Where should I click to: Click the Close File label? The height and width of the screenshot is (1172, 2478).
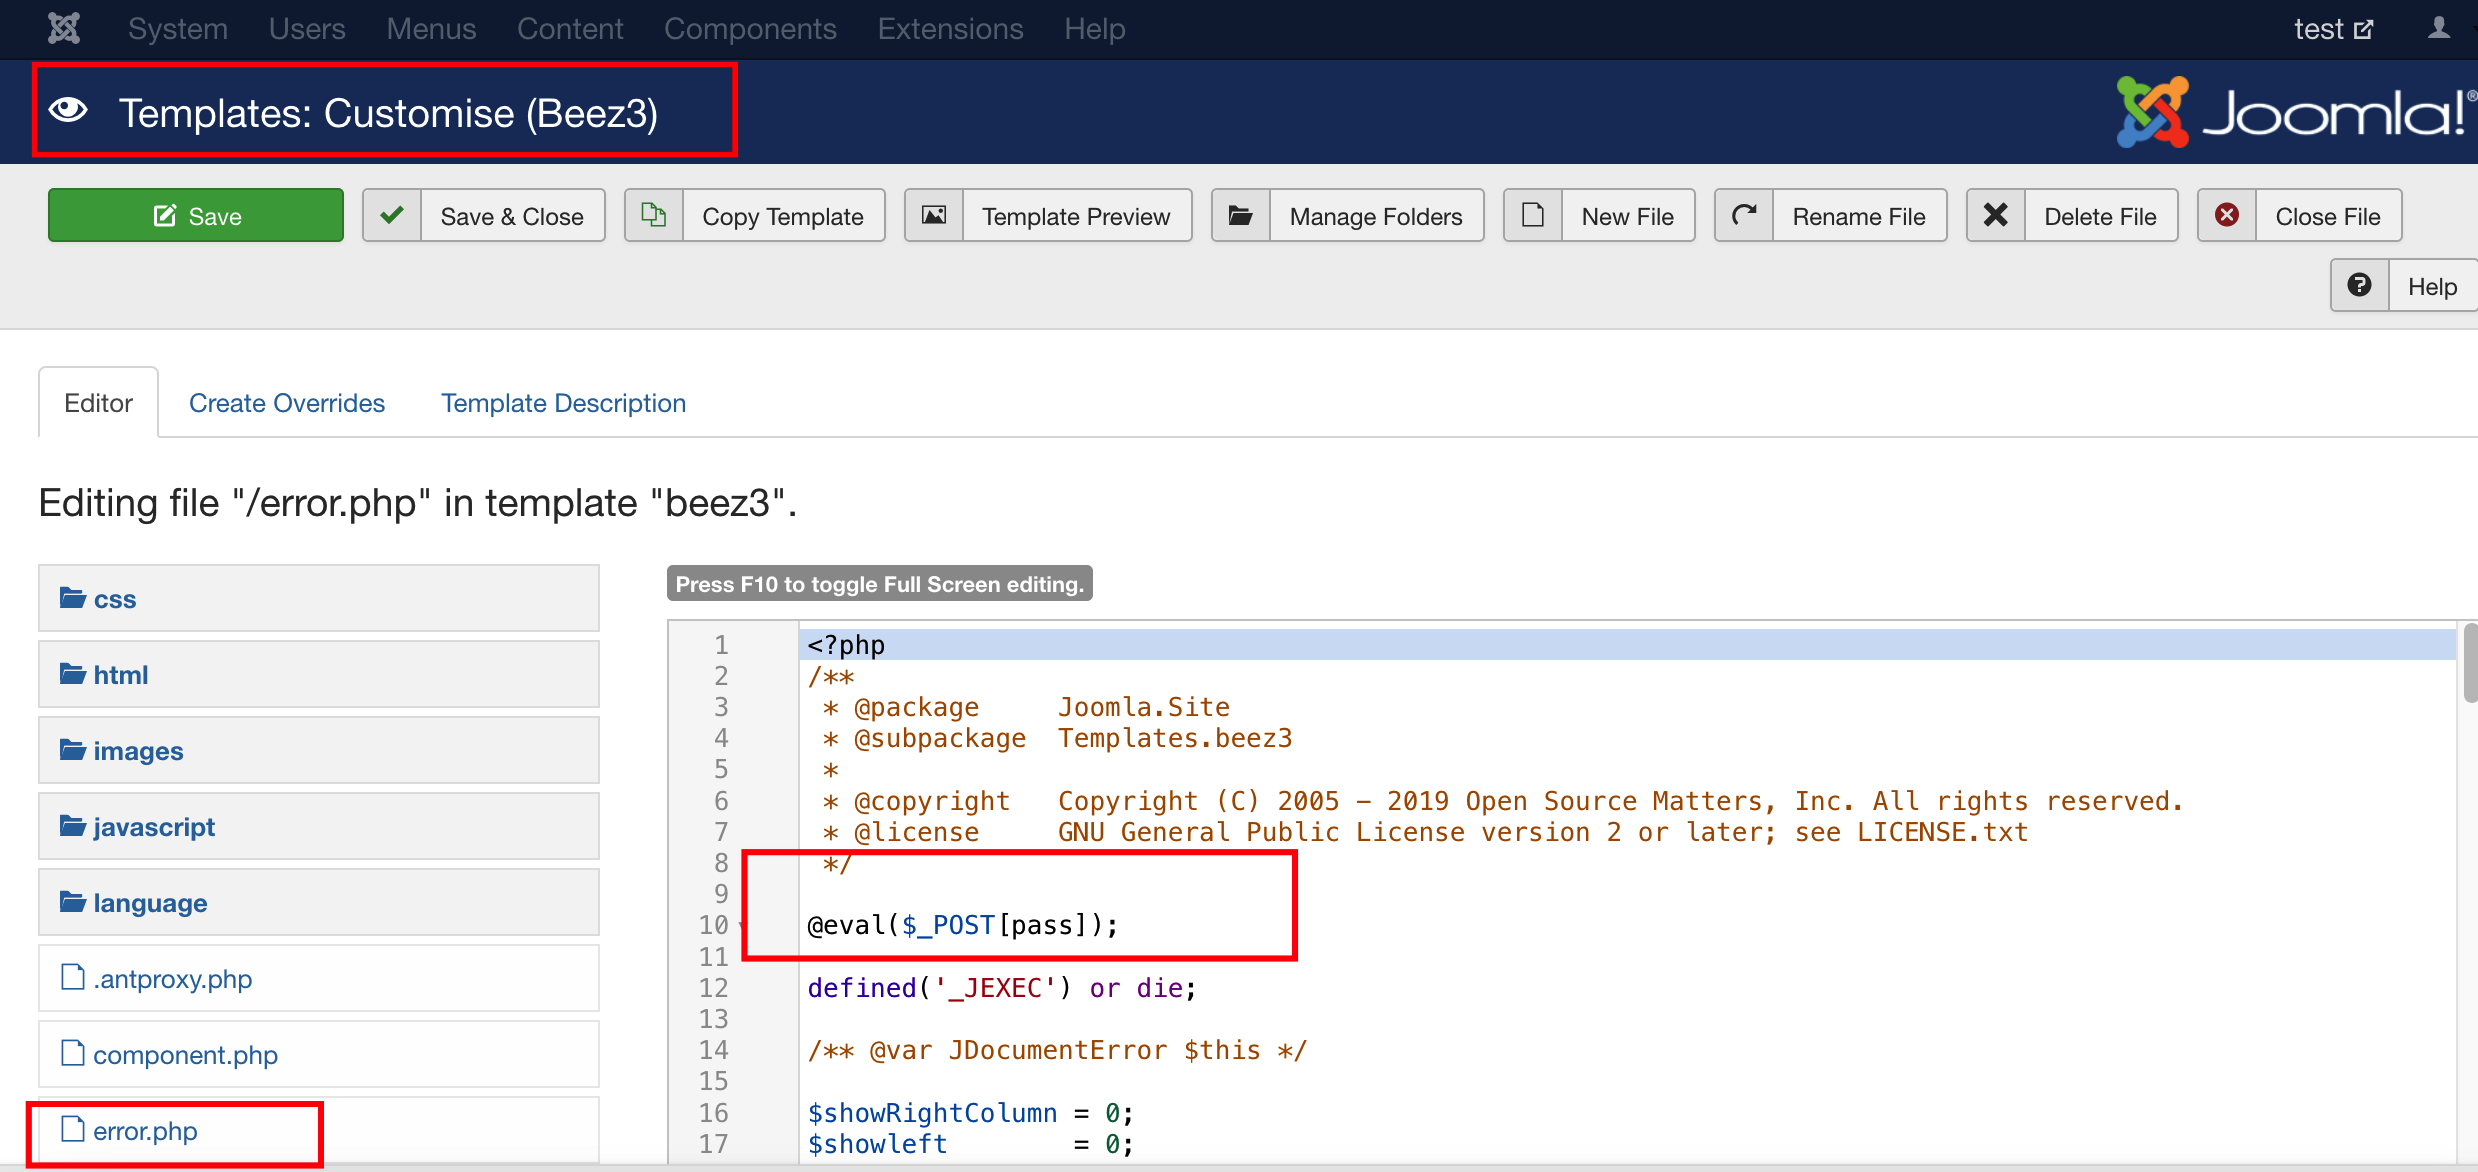coord(2328,216)
